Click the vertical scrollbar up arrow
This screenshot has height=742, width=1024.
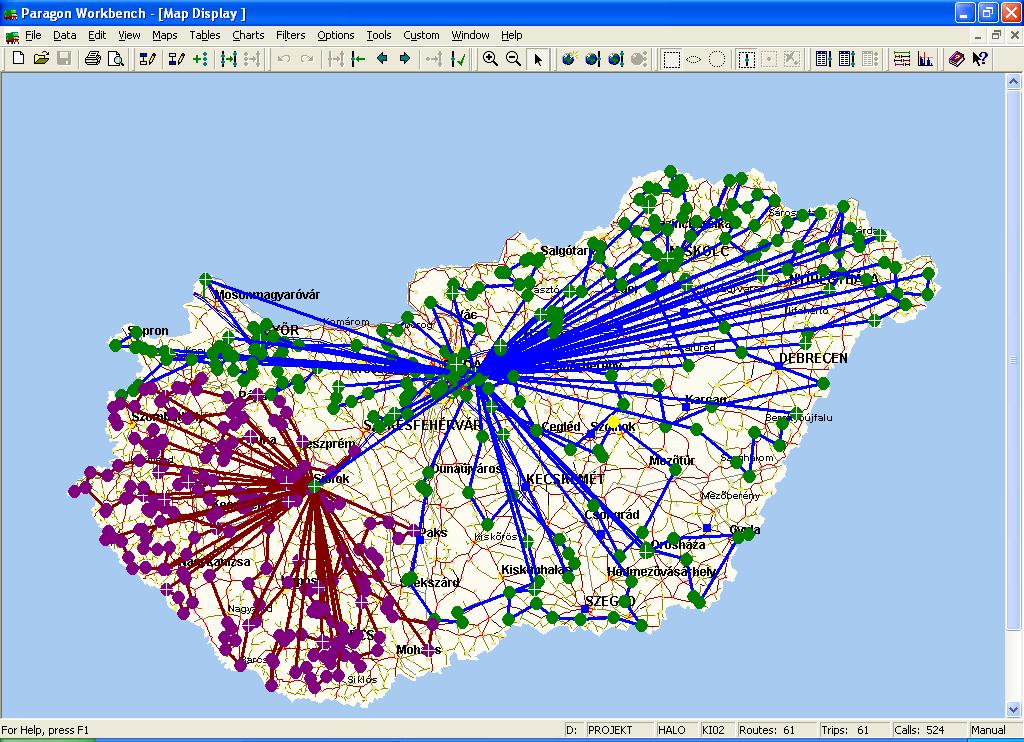click(1014, 82)
